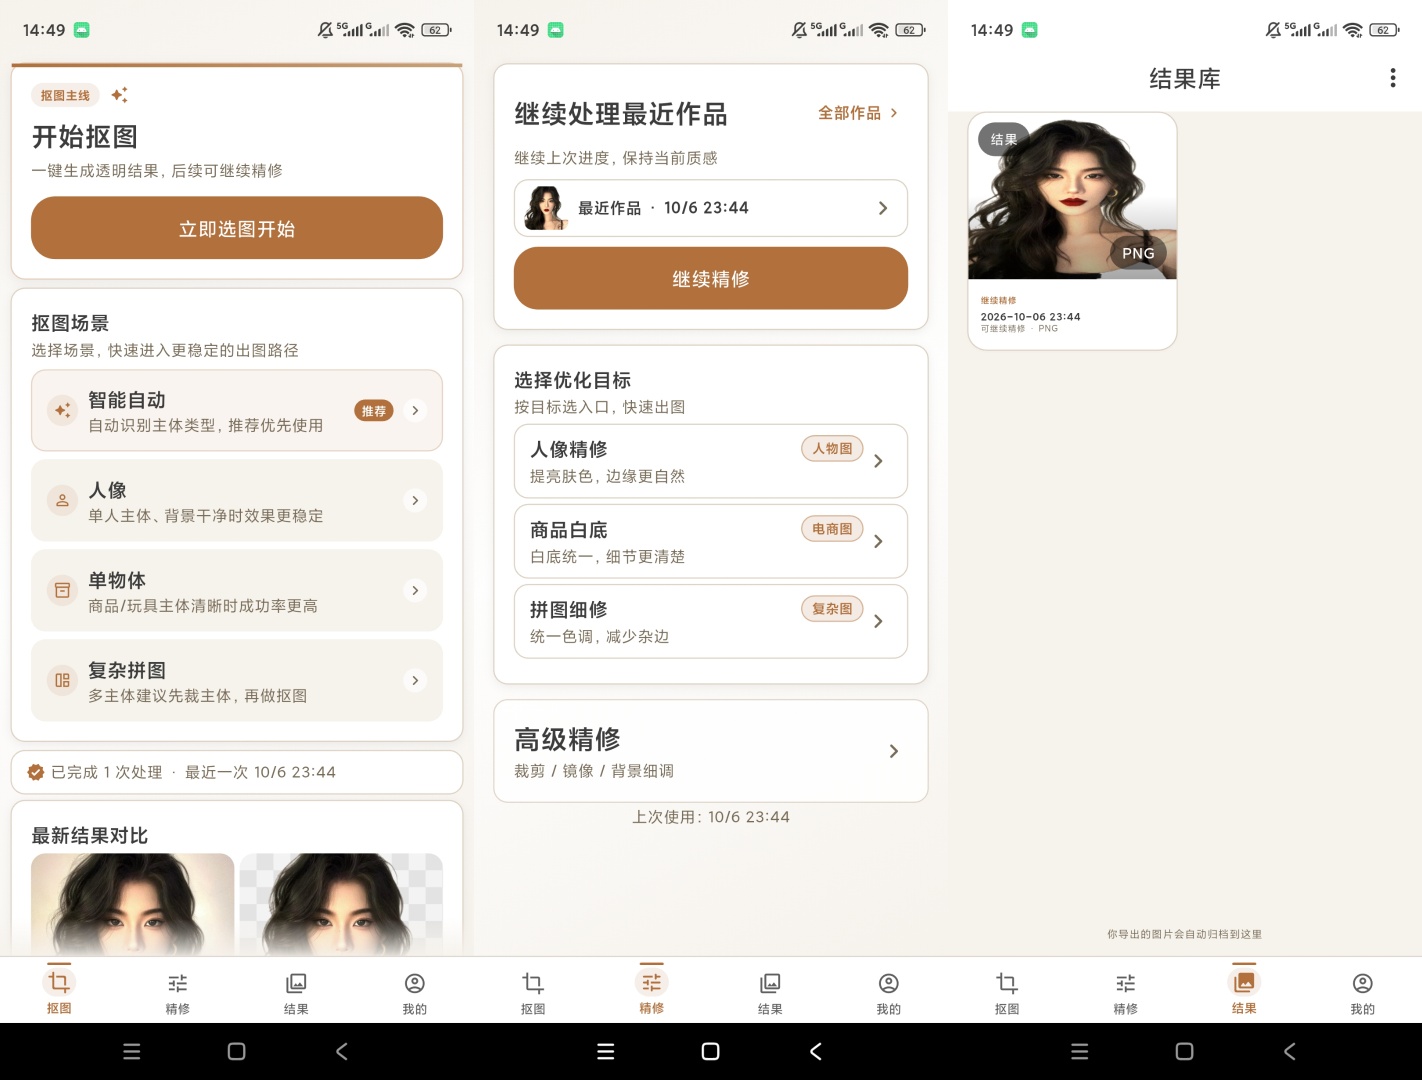Tap the 推荐 badge on 智能自动
Screen dimensions: 1422x1080
coord(374,411)
